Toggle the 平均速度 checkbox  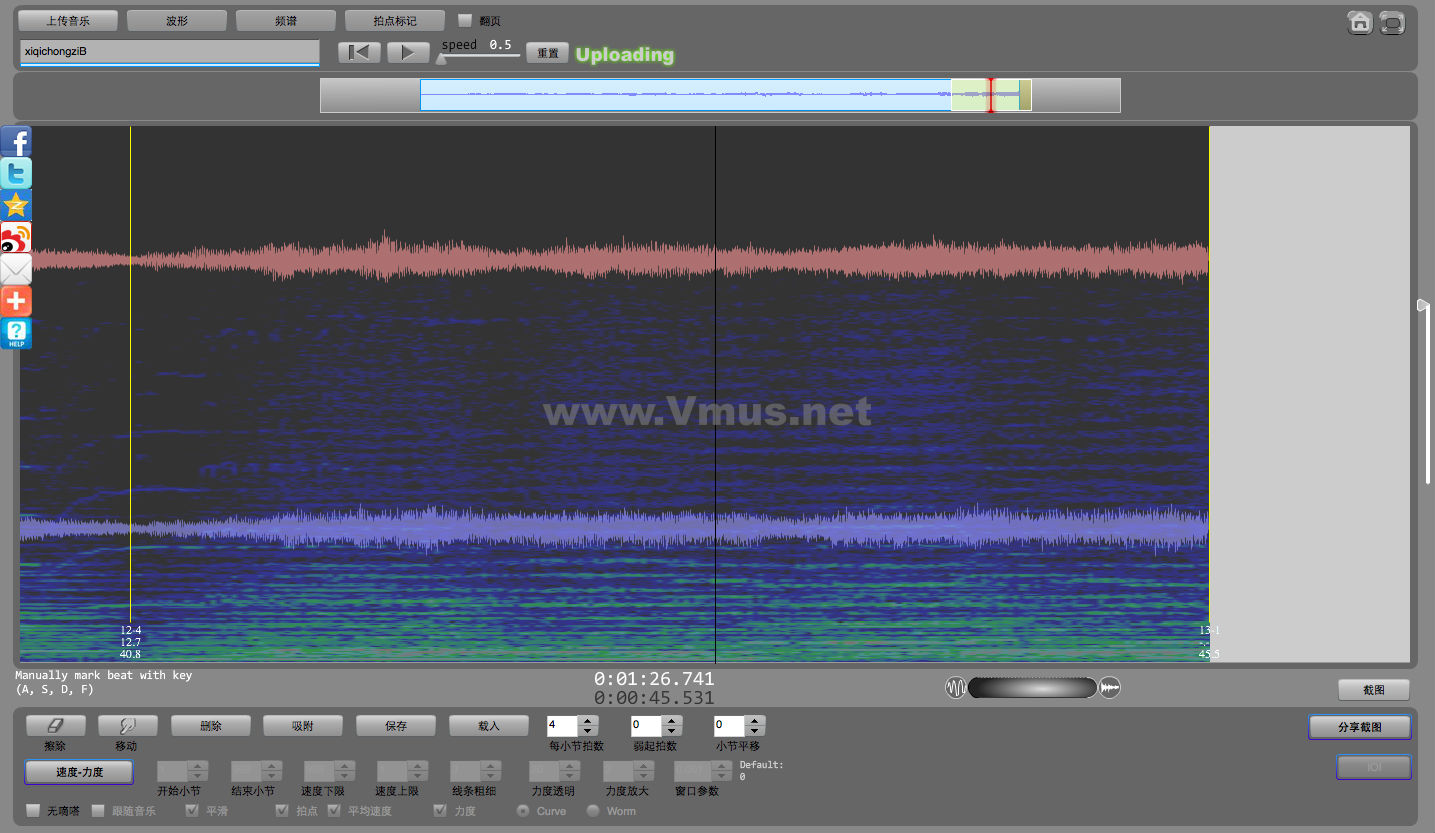pos(334,810)
